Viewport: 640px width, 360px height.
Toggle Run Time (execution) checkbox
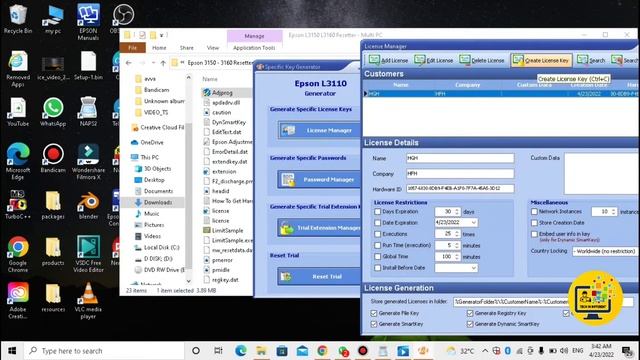[378, 245]
